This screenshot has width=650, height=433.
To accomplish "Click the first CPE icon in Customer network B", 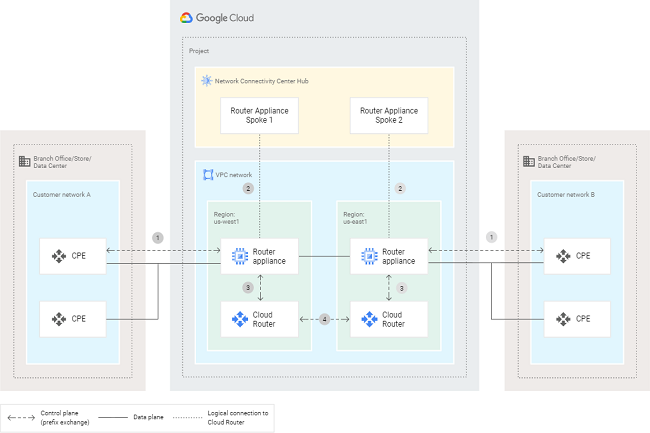I will (563, 256).
